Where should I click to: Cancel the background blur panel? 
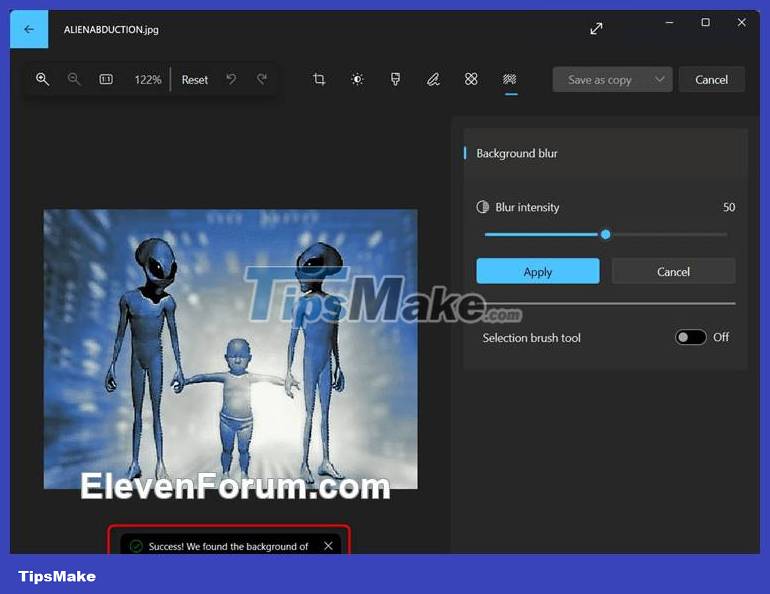[673, 271]
